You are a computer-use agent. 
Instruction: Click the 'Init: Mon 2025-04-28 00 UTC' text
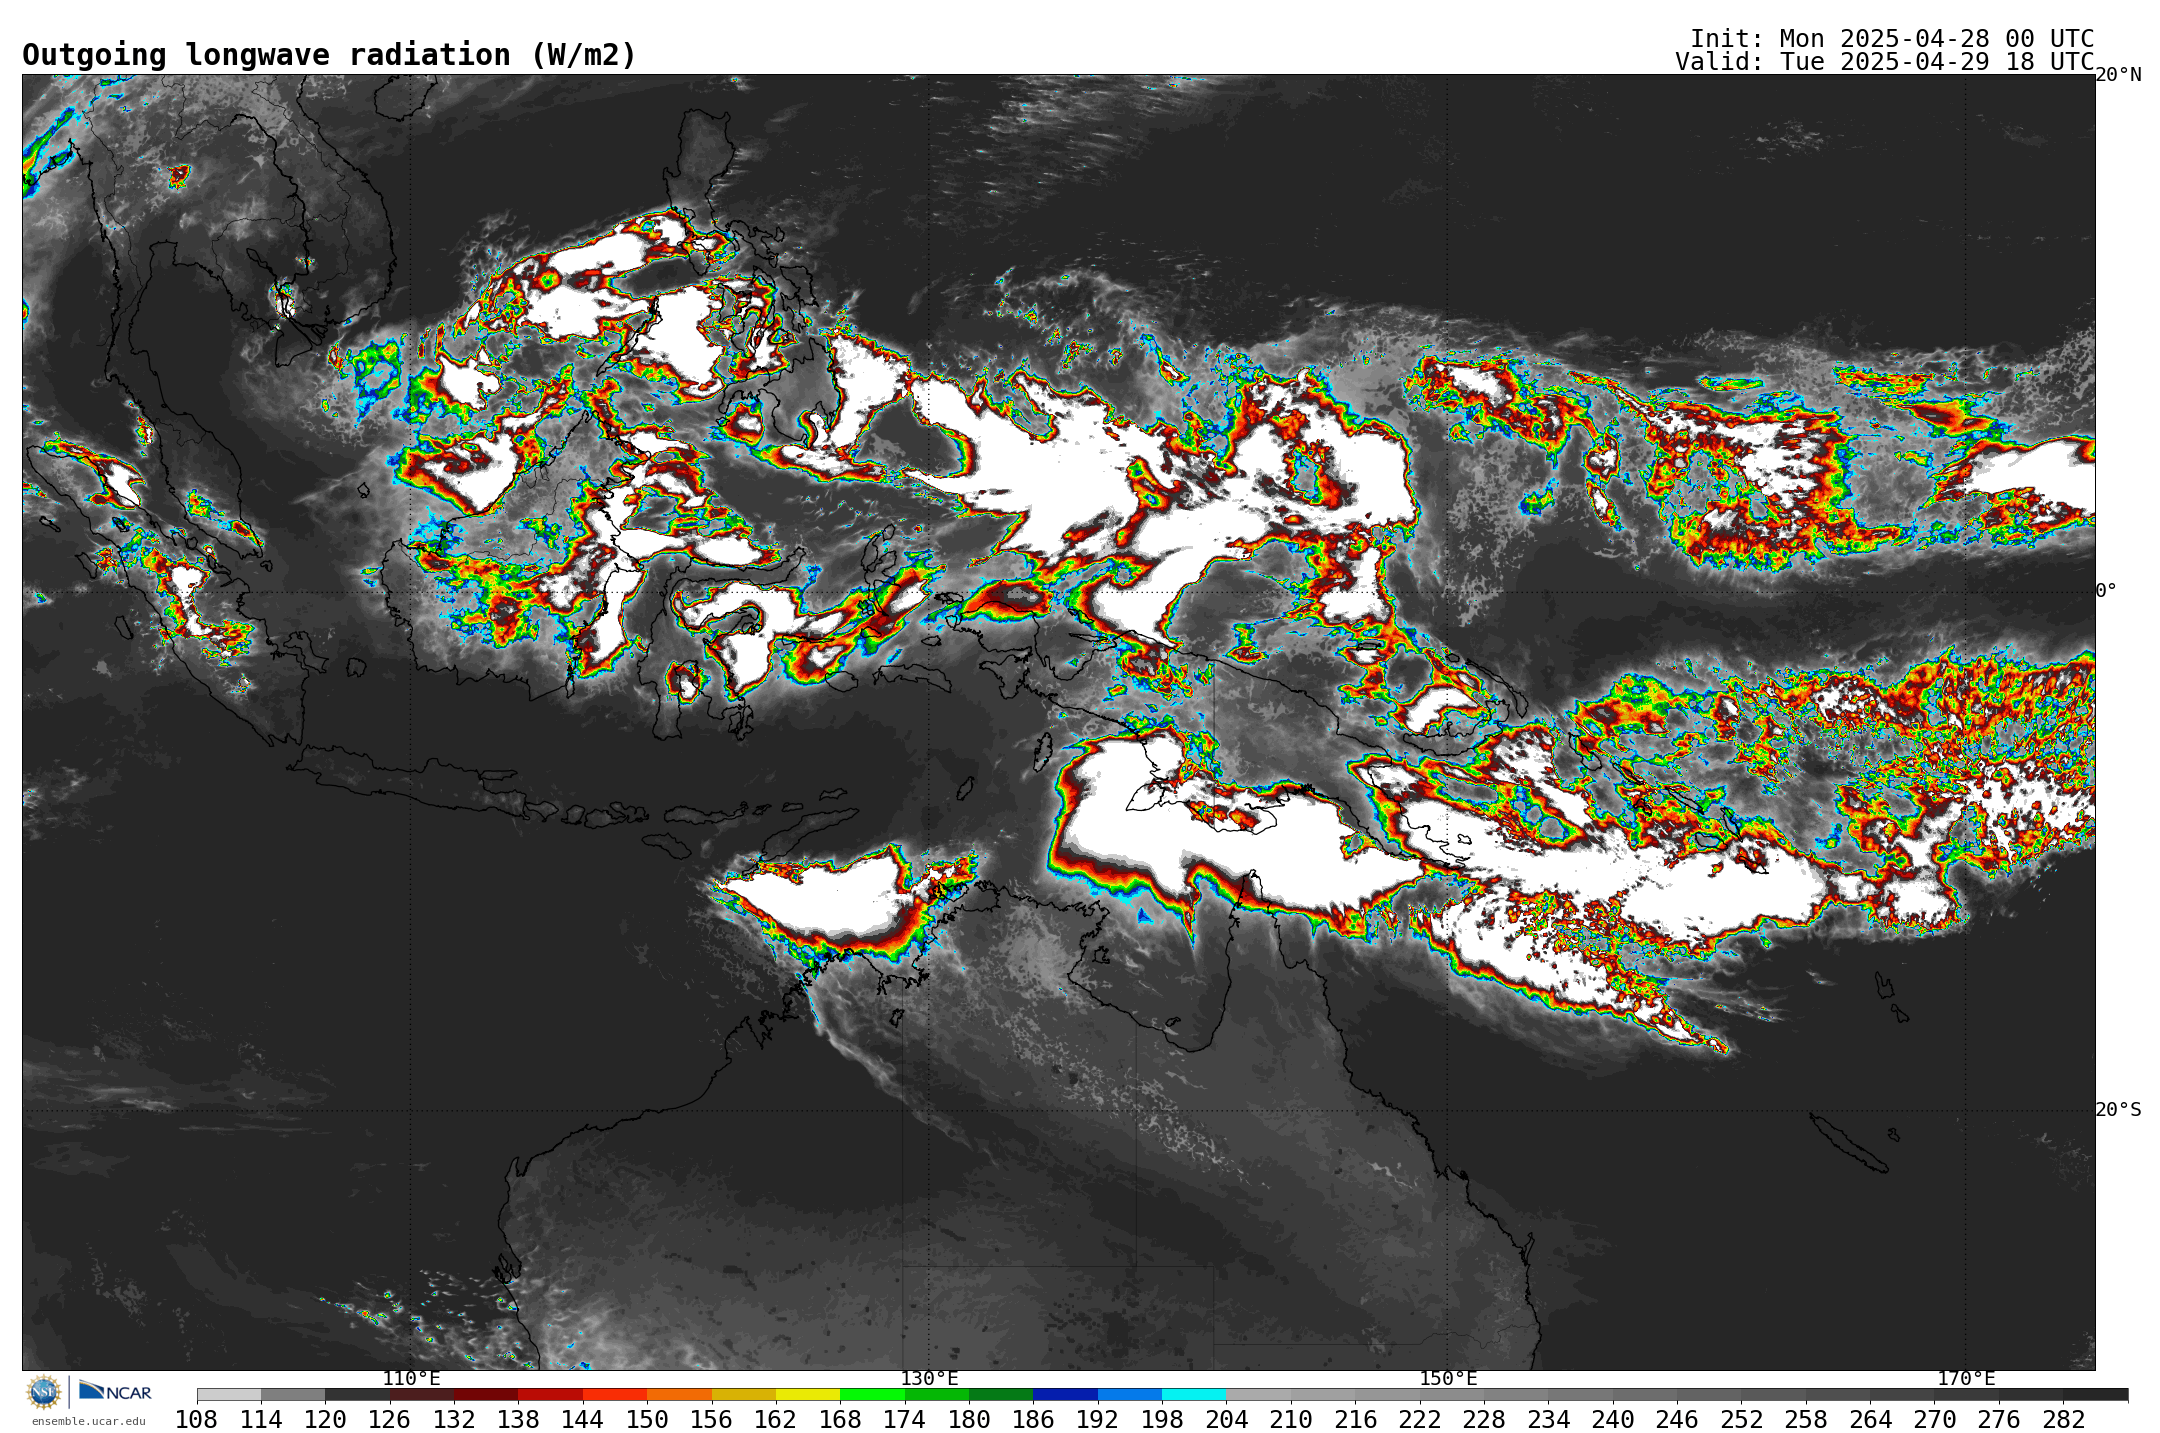(x=1892, y=39)
